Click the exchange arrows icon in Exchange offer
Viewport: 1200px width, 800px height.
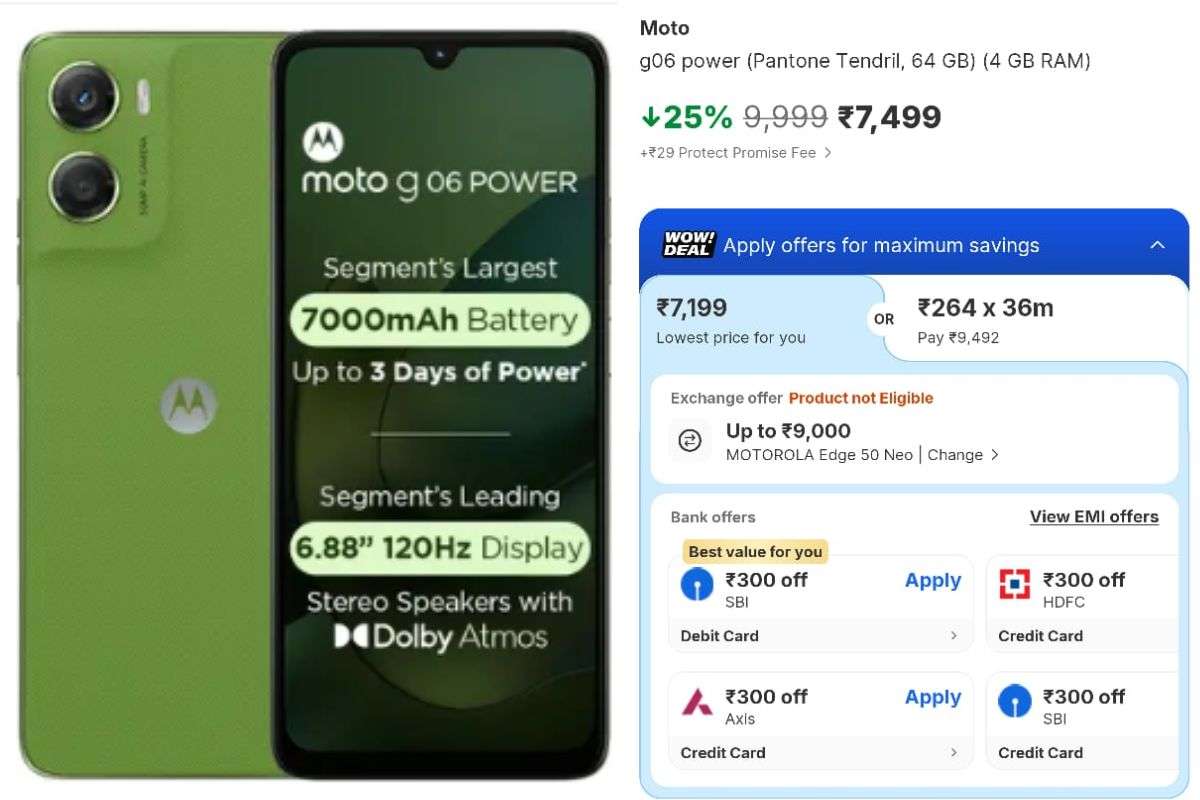[x=689, y=440]
